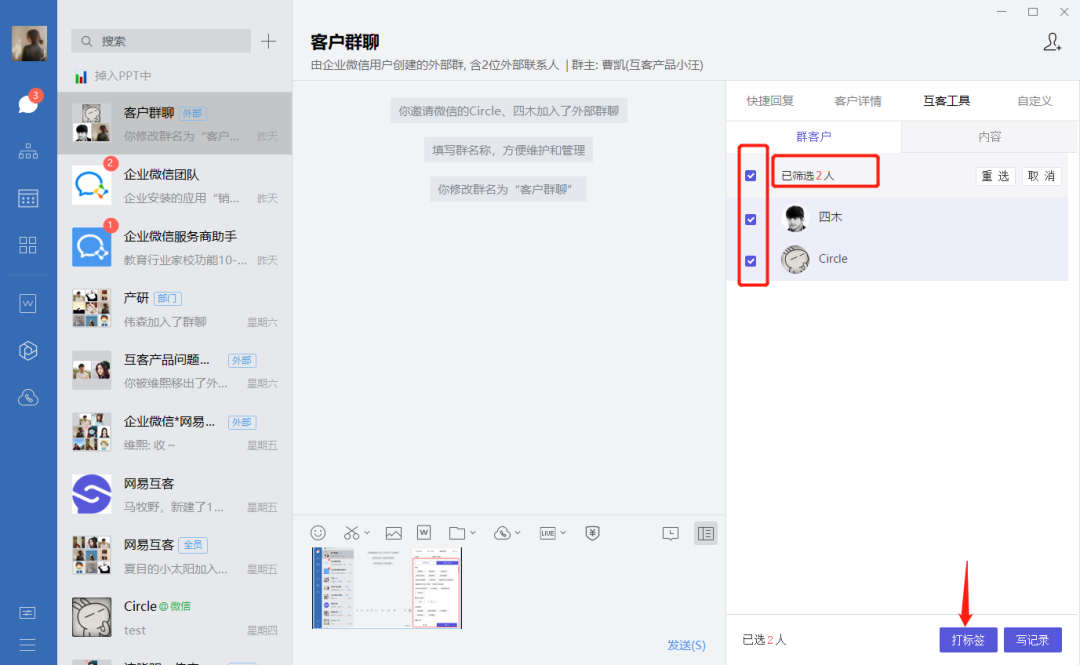Viewport: 1080px width, 665px height.
Task: Select the 内容 sub-tab
Action: pyautogui.click(x=990, y=136)
